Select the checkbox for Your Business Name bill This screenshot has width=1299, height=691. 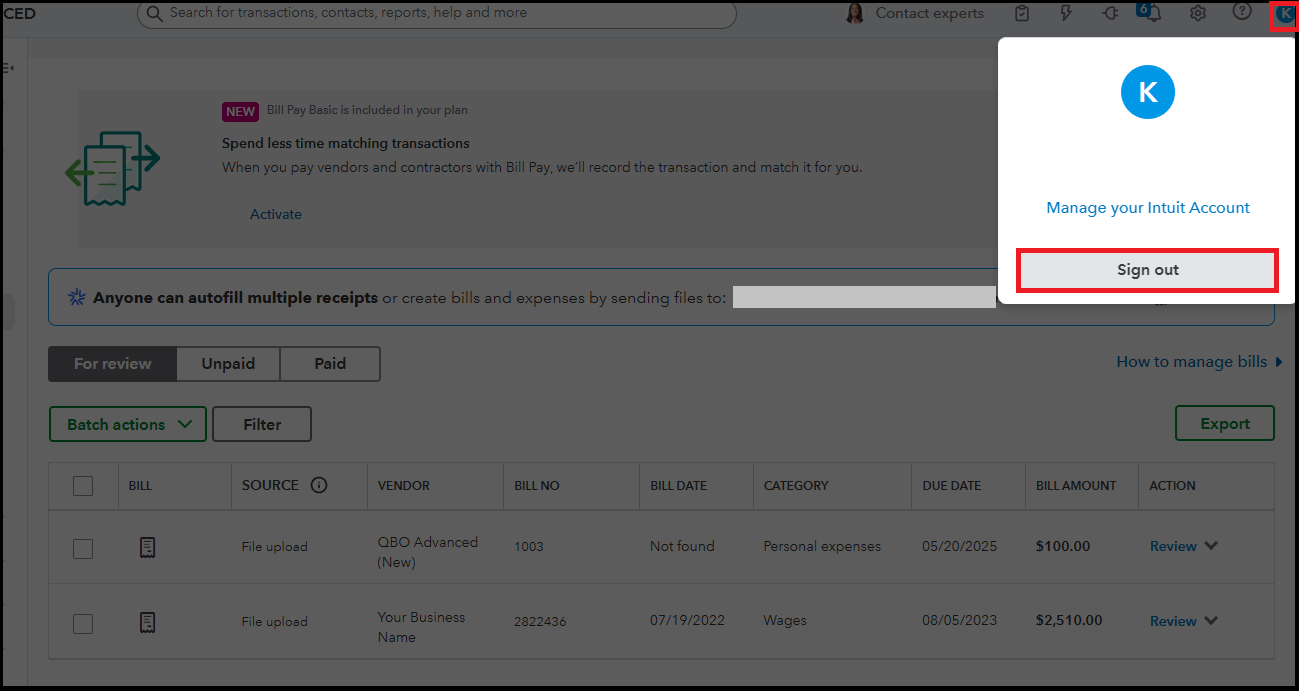point(83,623)
